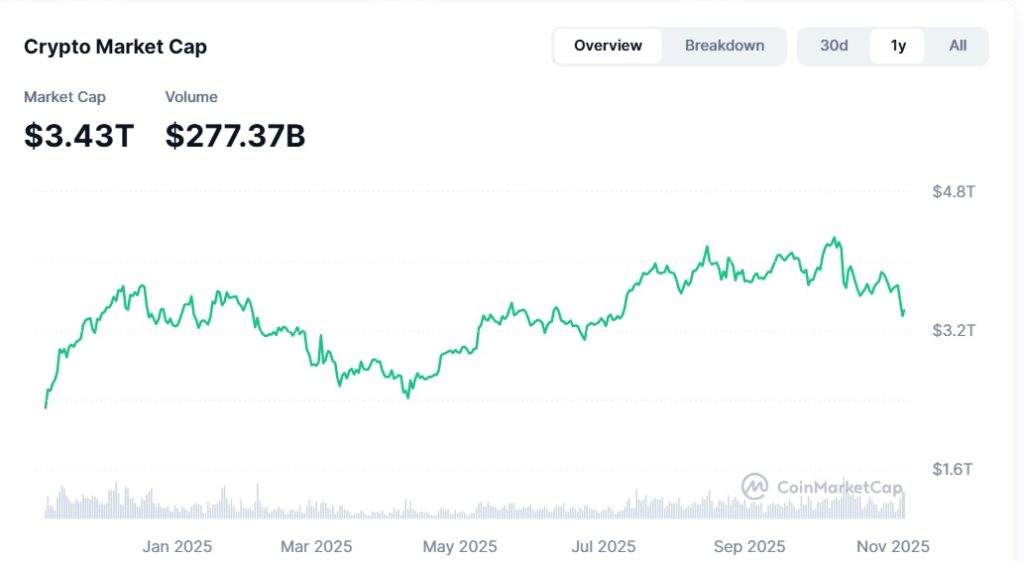
Task: Click the Nov 2025 axis label
Action: [x=892, y=547]
